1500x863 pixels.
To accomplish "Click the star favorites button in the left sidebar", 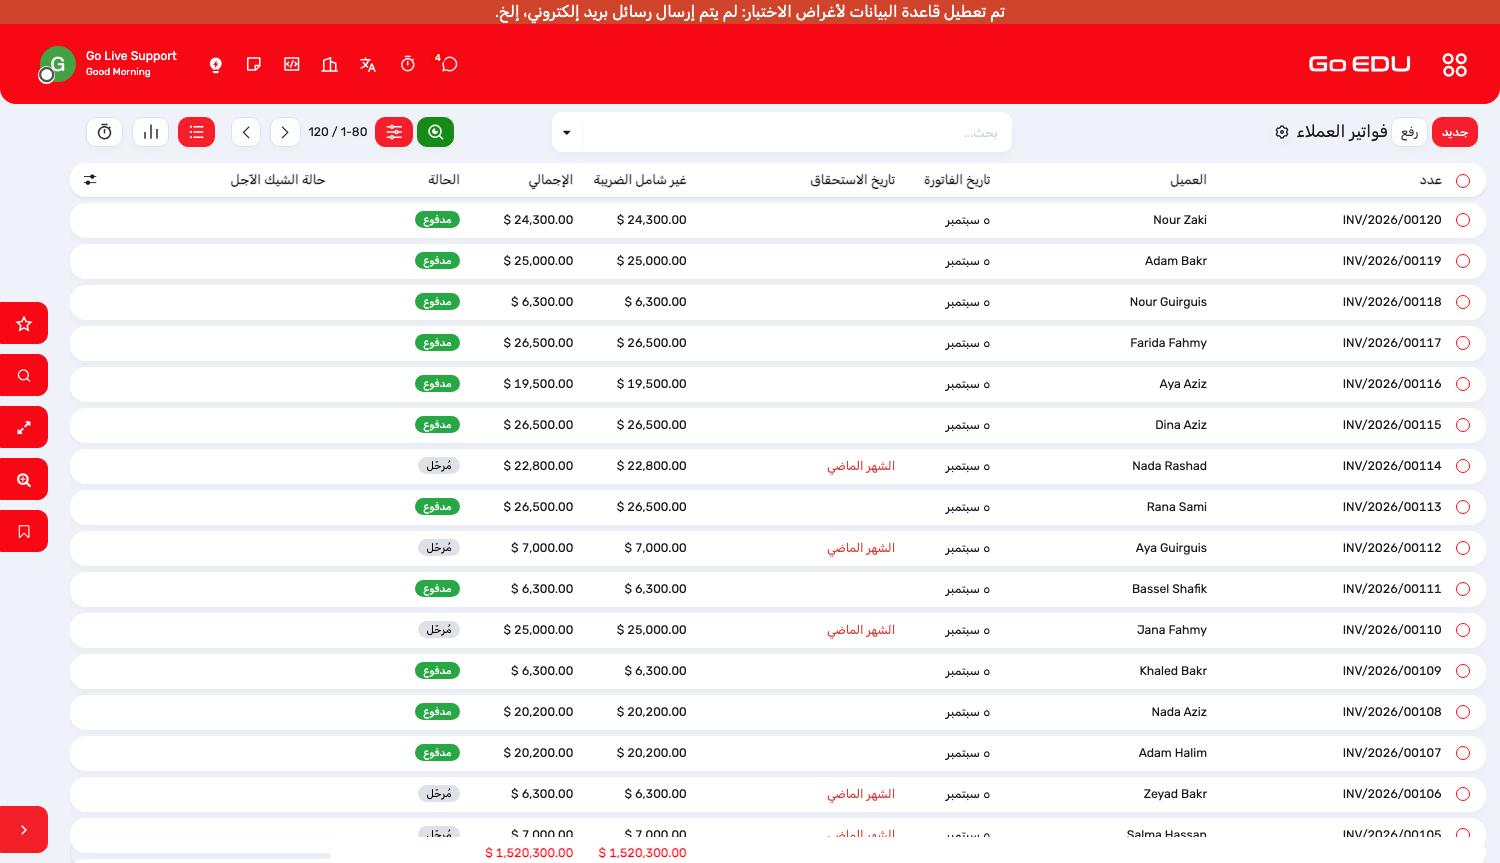I will pos(24,324).
